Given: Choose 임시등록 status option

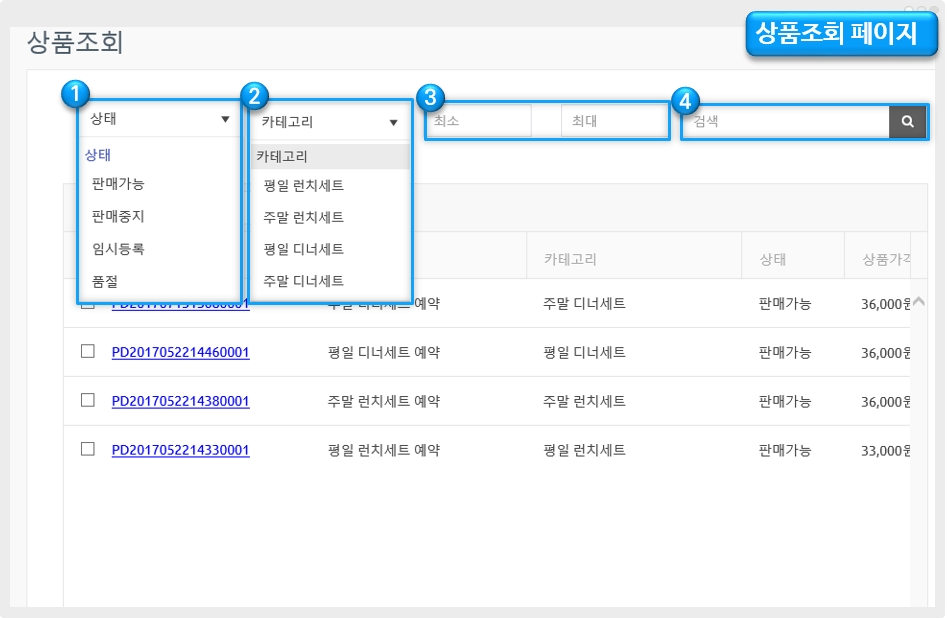Looking at the screenshot, I should coord(118,249).
